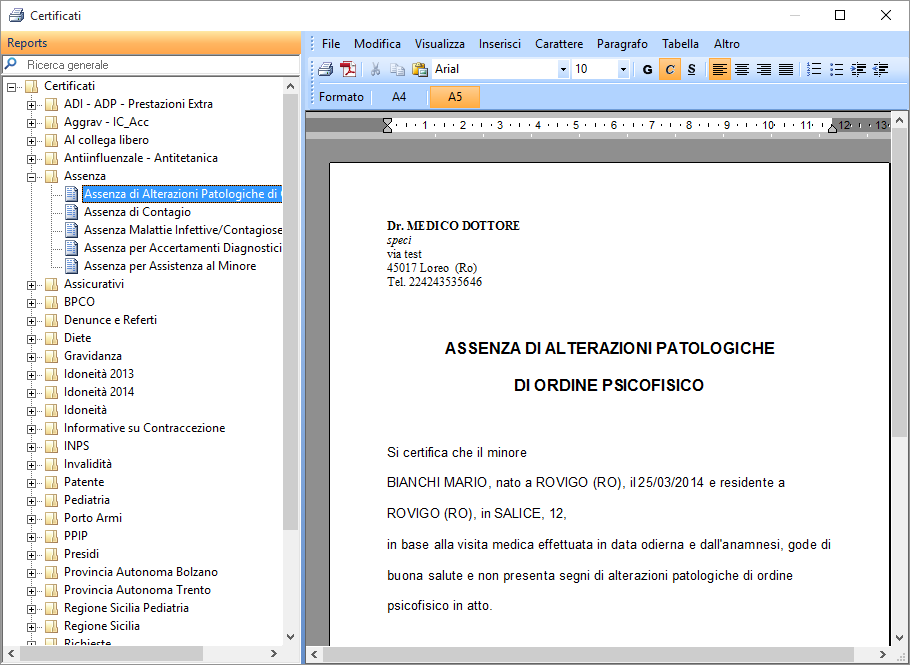Align text to the left
Viewport: 910px width, 665px height.
[x=720, y=70]
